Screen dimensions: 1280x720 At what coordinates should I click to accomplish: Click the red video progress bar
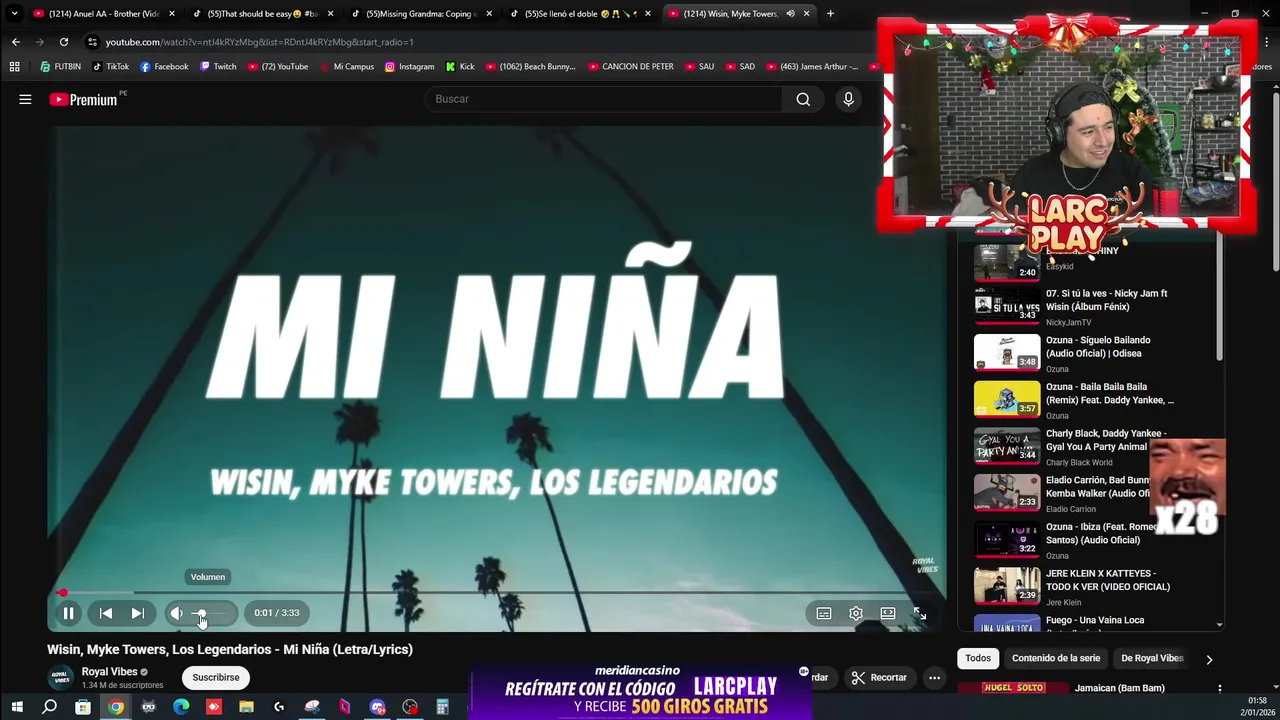click(x=496, y=593)
